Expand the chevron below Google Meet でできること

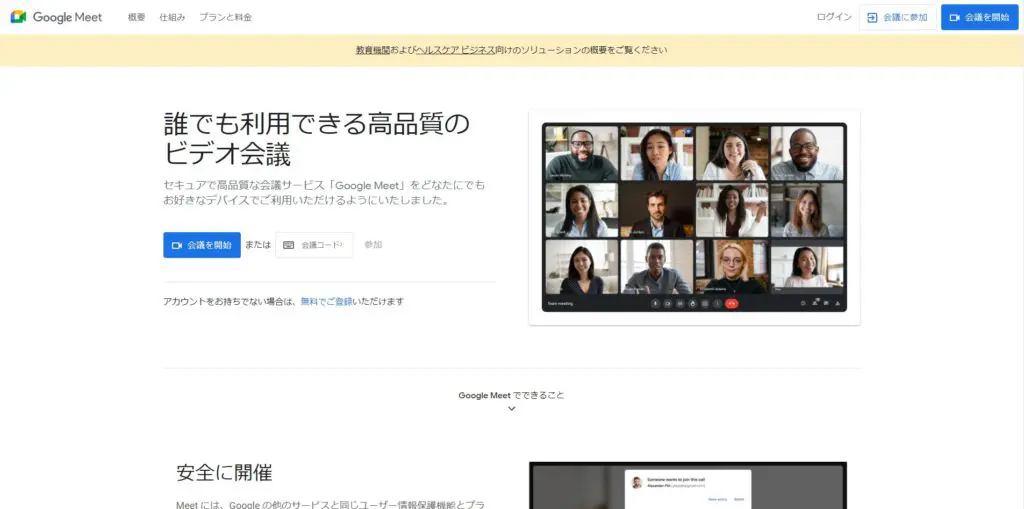click(511, 409)
